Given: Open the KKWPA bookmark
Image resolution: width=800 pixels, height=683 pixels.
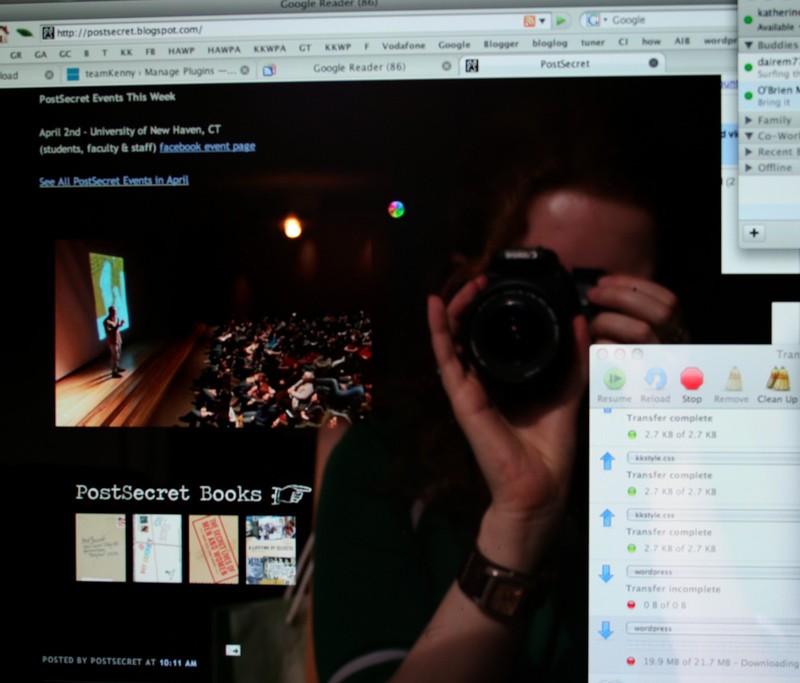Looking at the screenshot, I should click(x=269, y=48).
